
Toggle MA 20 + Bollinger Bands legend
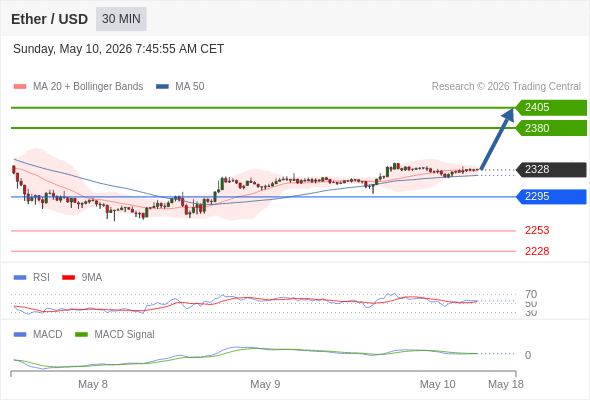(78, 87)
